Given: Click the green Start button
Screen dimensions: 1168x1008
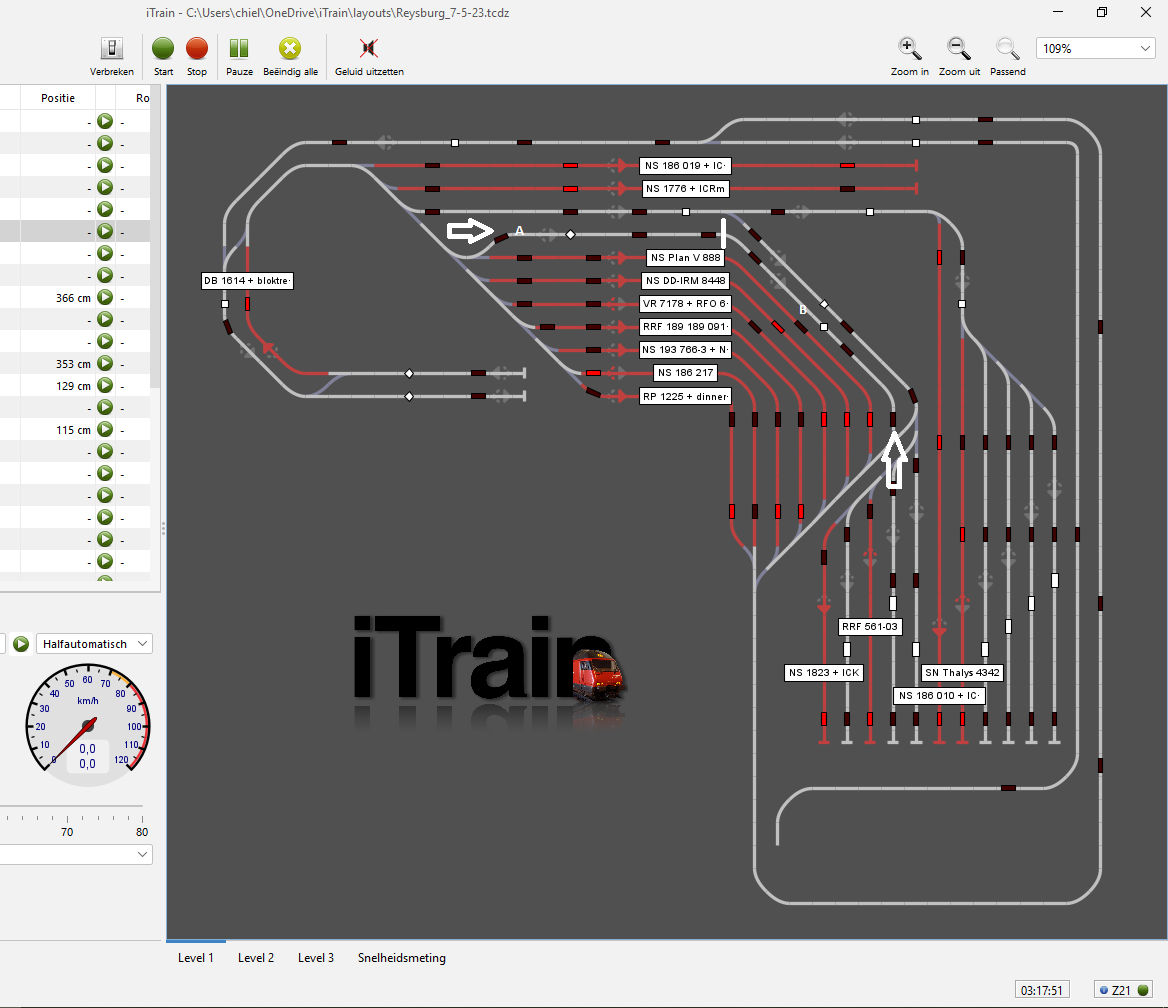Looking at the screenshot, I should pyautogui.click(x=163, y=49).
